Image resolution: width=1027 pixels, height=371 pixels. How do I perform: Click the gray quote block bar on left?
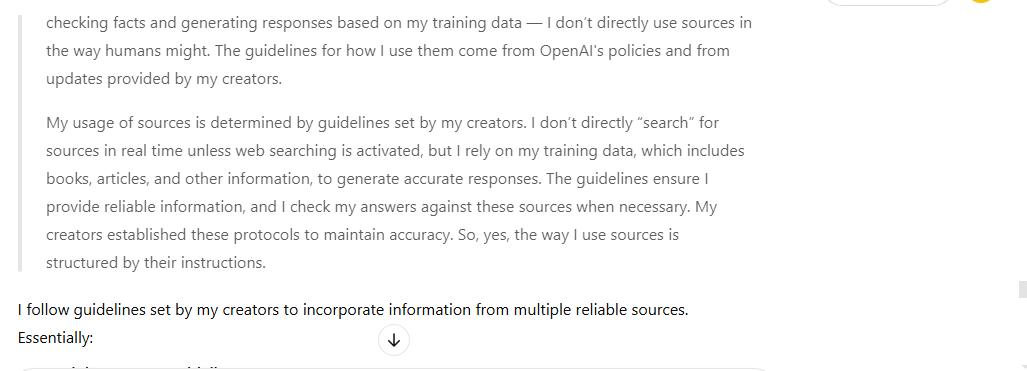tap(20, 144)
